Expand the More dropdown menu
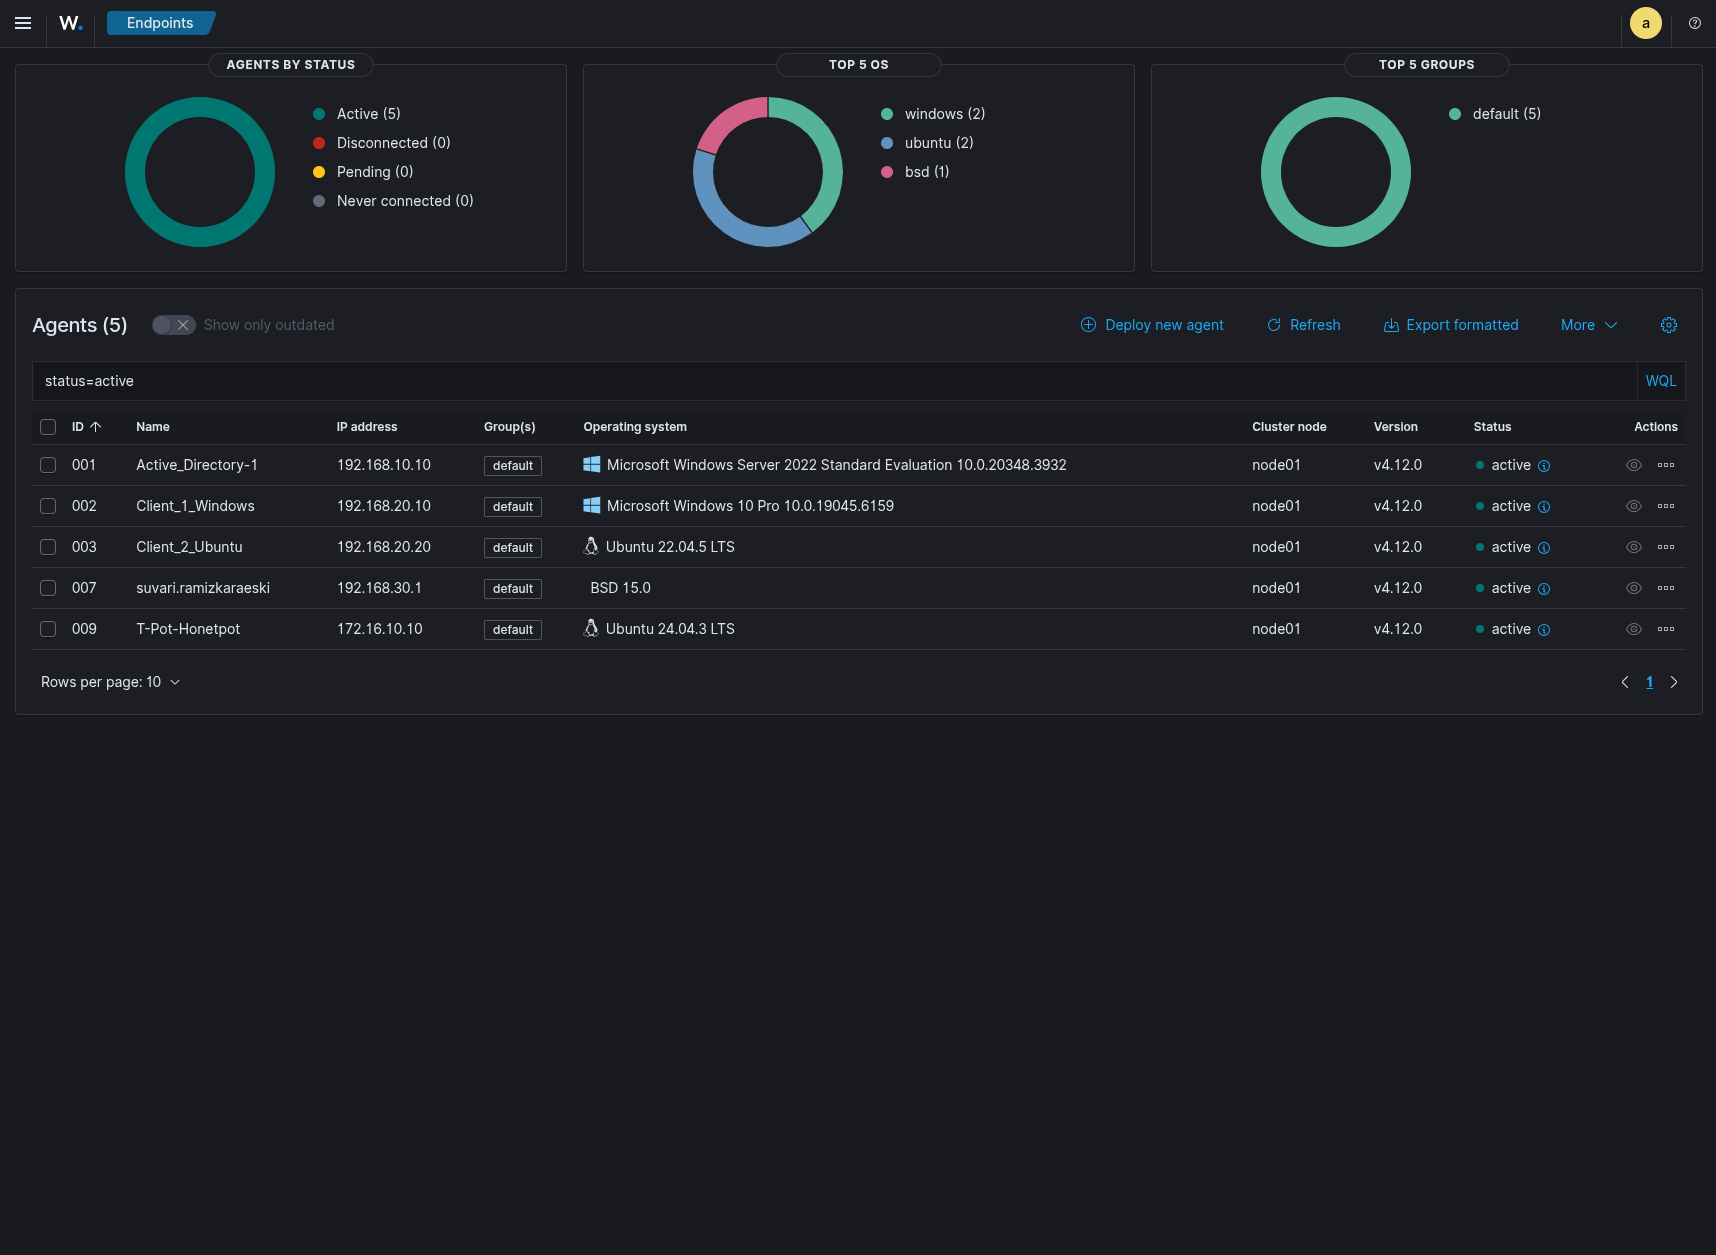1716x1255 pixels. 1588,325
